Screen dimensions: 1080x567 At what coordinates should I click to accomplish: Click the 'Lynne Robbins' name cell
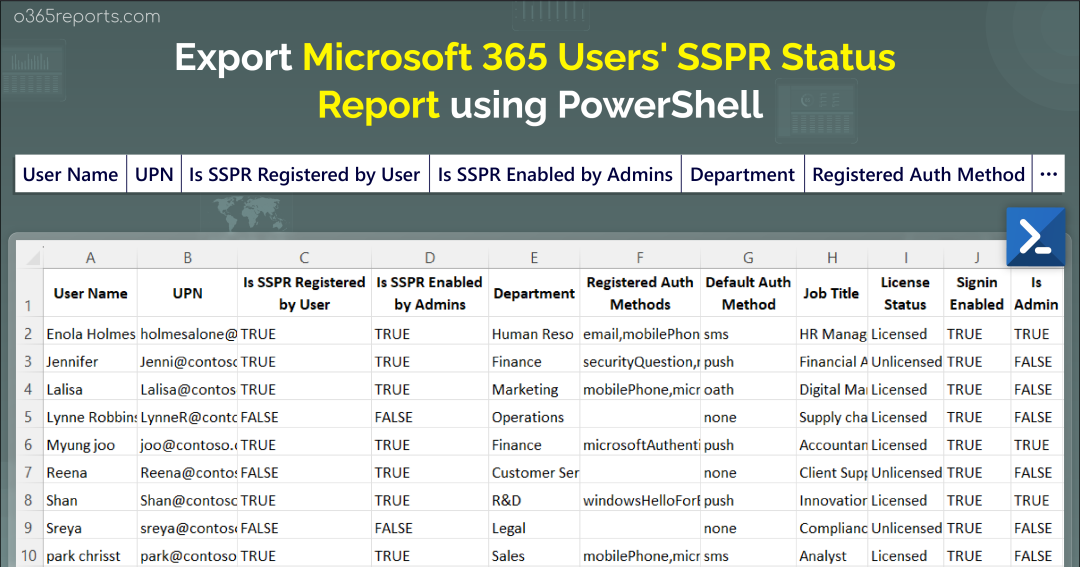click(x=90, y=417)
